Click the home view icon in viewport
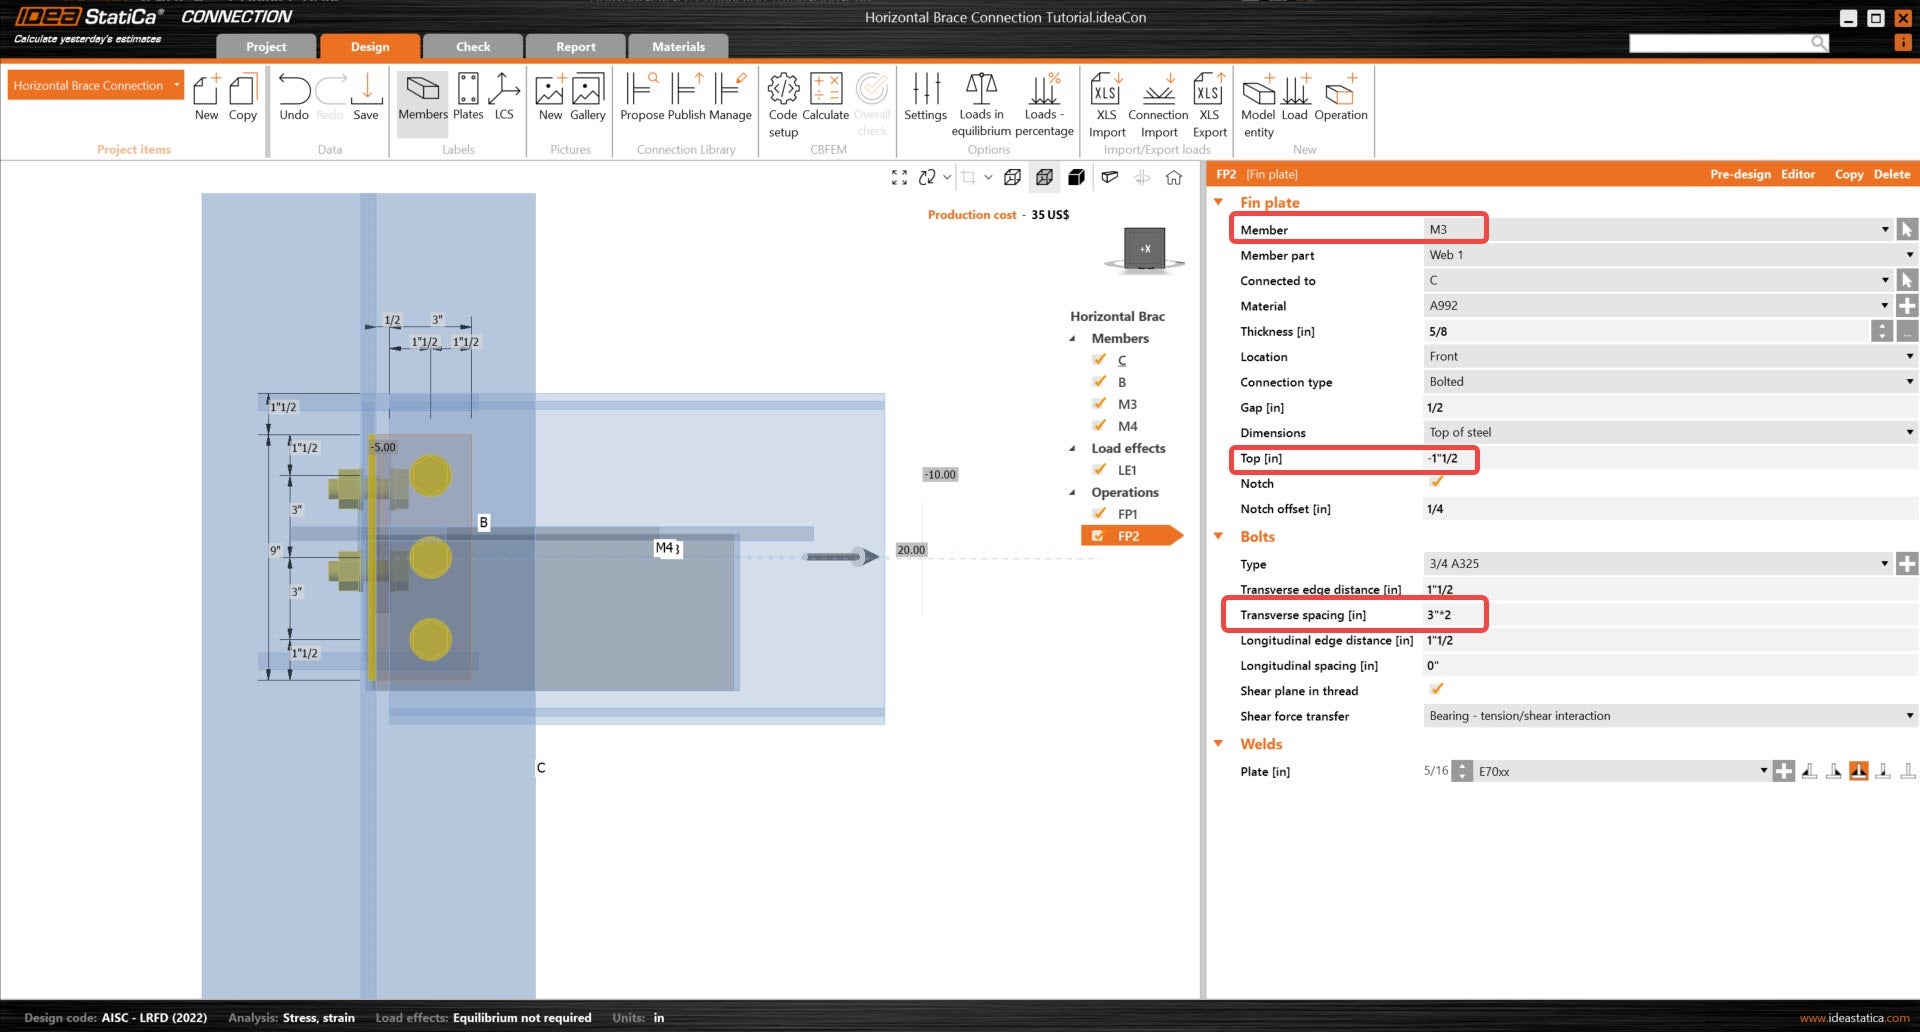This screenshot has width=1920, height=1032. (1174, 177)
